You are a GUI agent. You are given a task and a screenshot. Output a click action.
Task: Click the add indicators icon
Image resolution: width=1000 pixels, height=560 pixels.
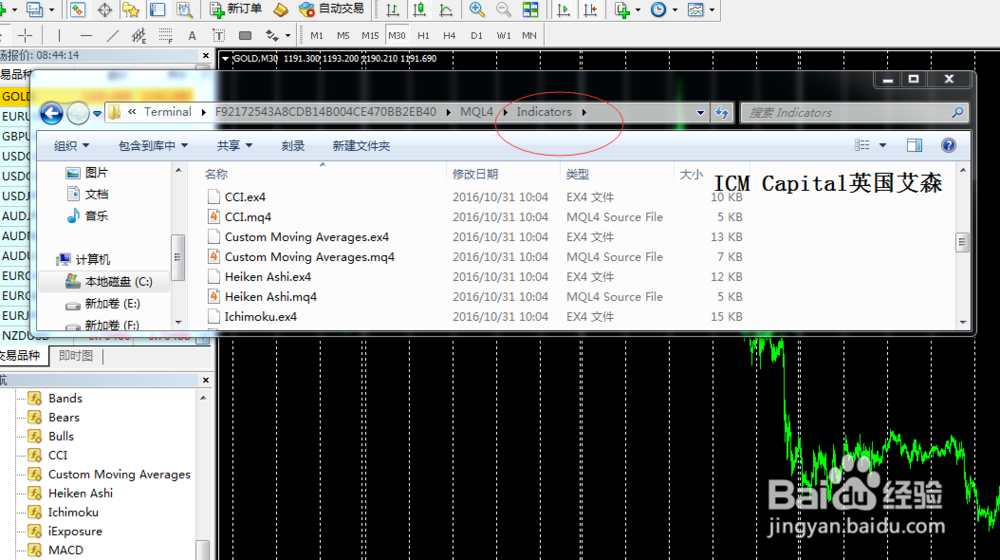(x=622, y=10)
